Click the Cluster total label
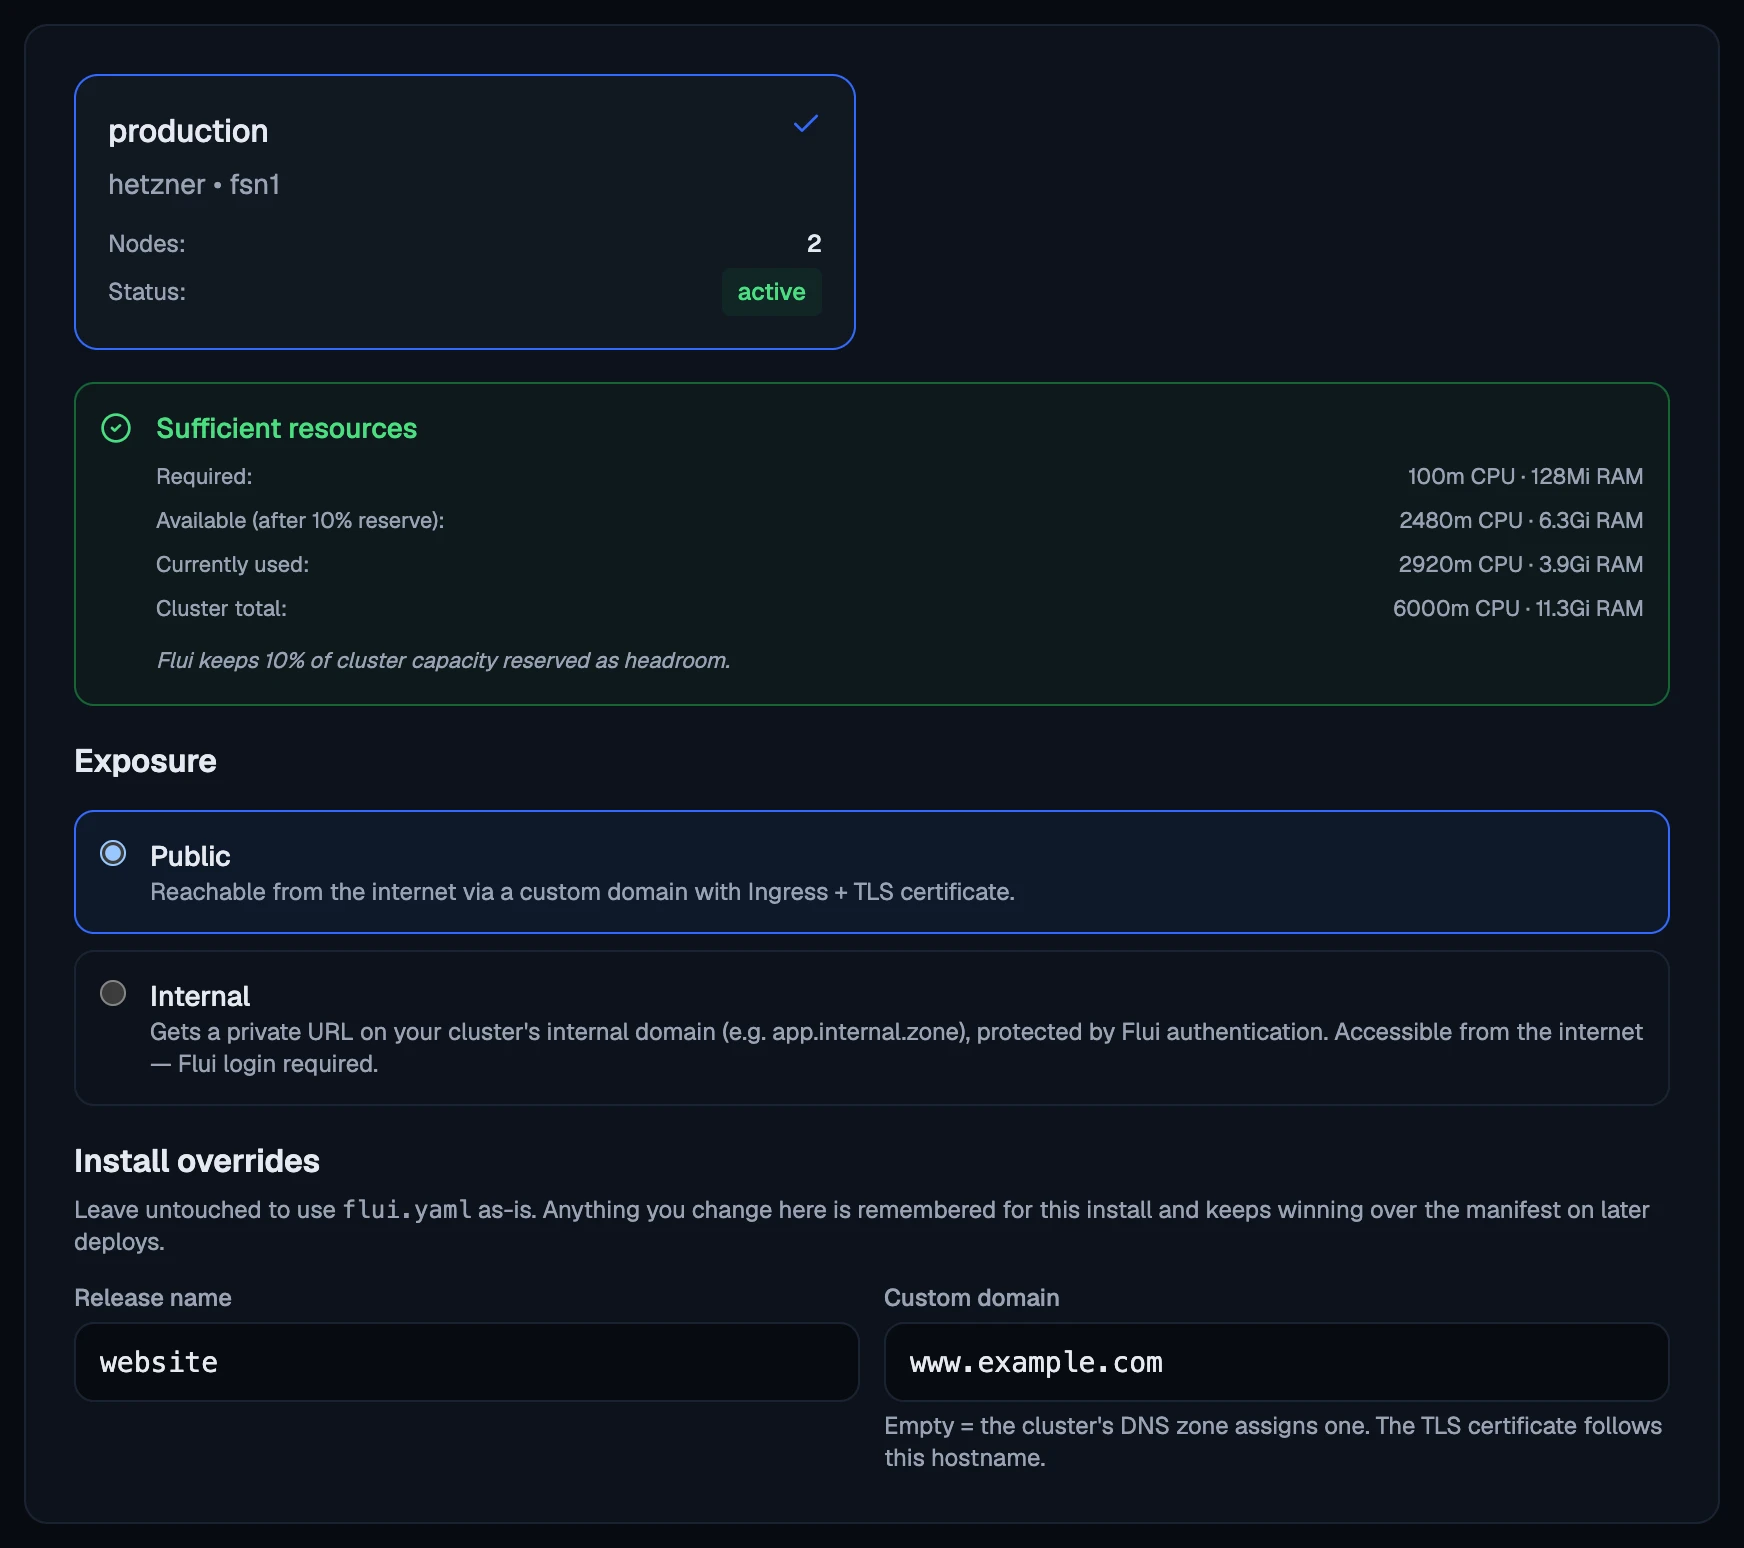The height and width of the screenshot is (1548, 1744). (221, 608)
